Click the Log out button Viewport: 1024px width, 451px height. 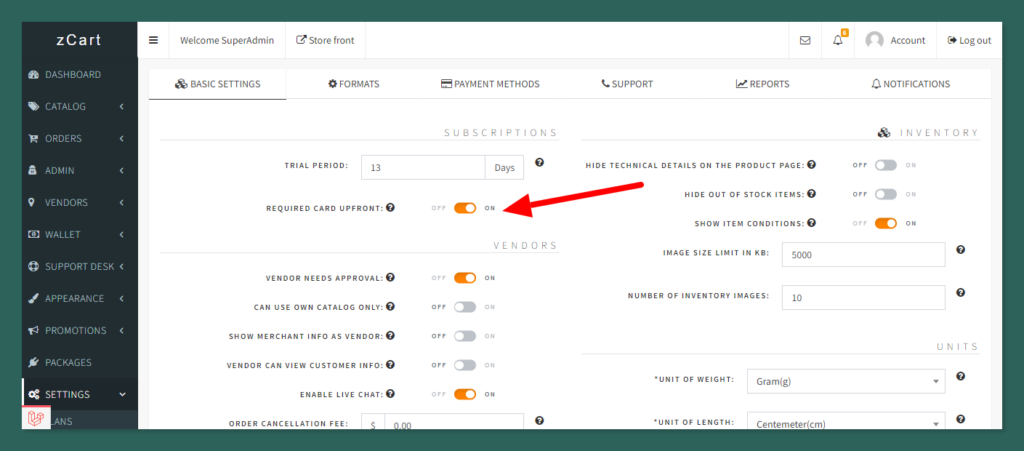pyautogui.click(x=969, y=40)
